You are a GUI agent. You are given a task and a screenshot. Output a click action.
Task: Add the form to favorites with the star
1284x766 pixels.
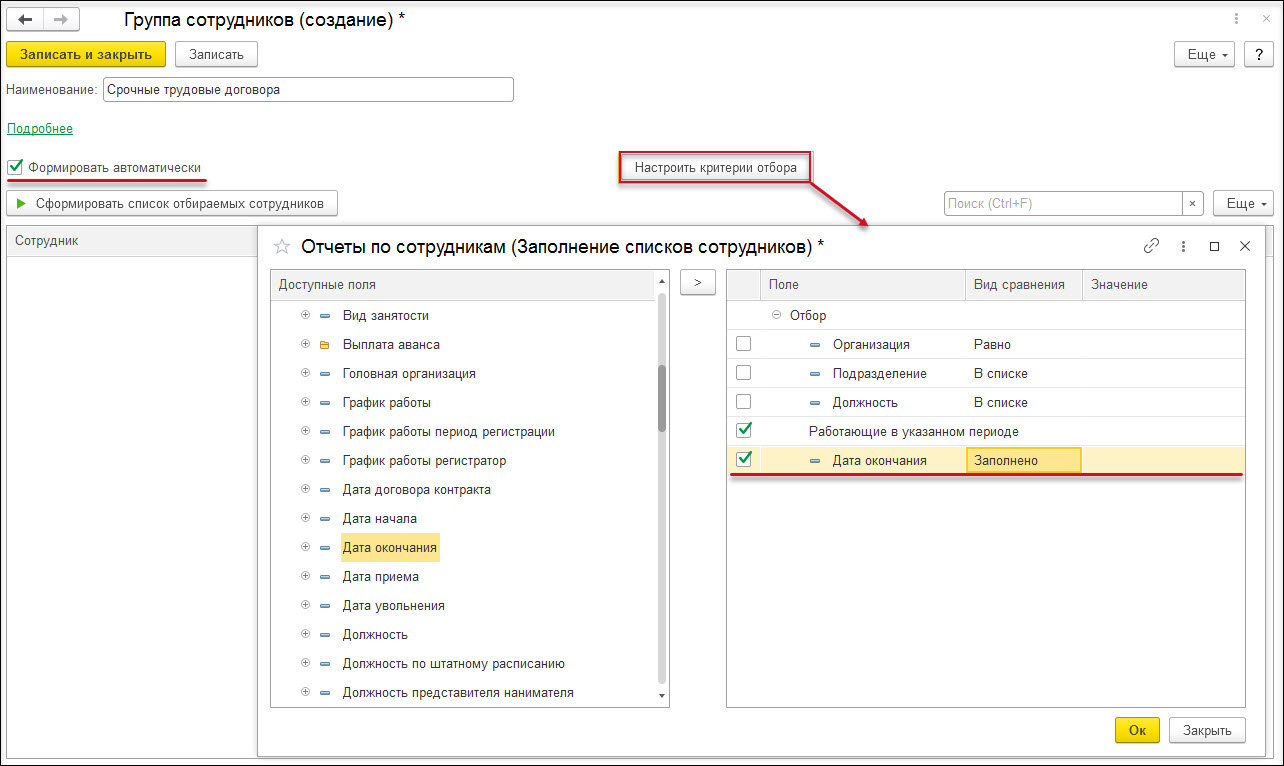click(x=282, y=246)
